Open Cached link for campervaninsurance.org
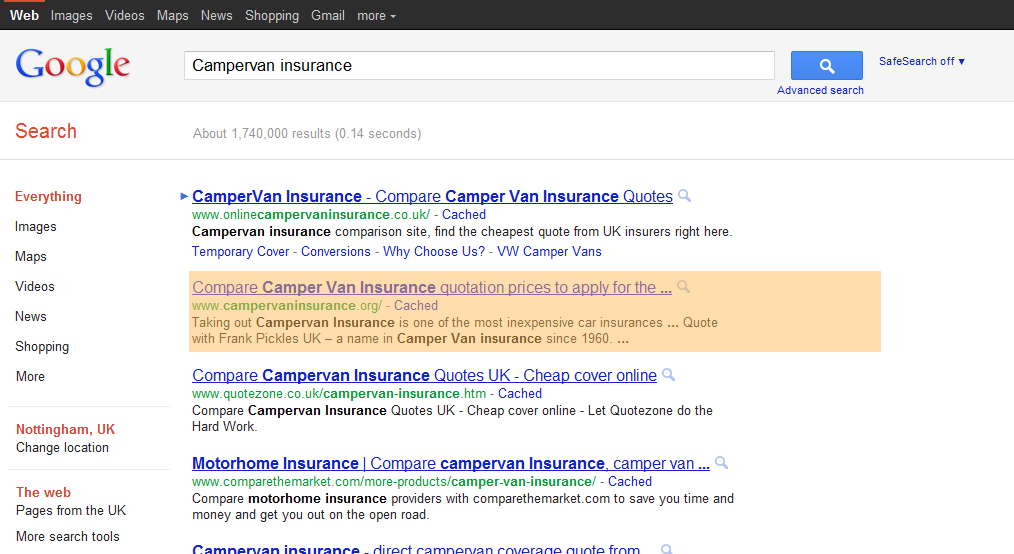Image resolution: width=1014 pixels, height=554 pixels. (x=416, y=306)
